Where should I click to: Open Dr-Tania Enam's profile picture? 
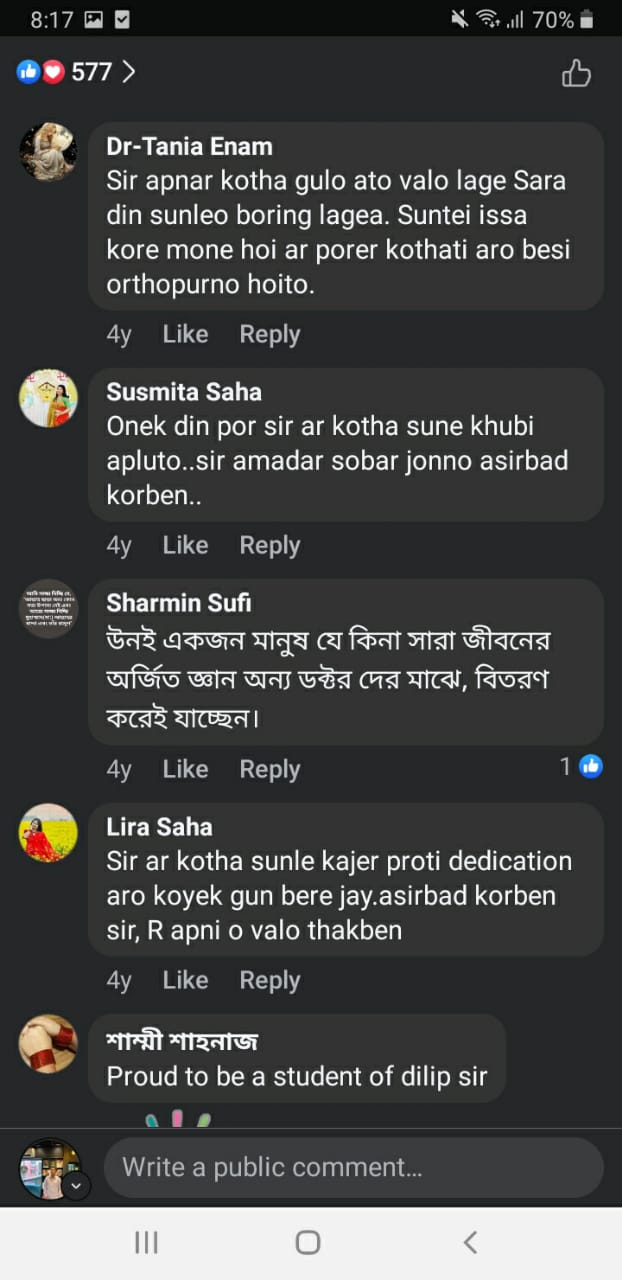click(48, 152)
